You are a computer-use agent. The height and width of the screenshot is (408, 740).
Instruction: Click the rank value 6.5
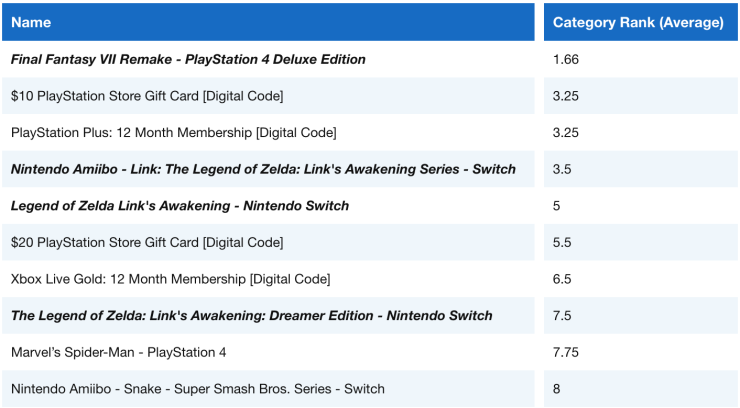(562, 279)
